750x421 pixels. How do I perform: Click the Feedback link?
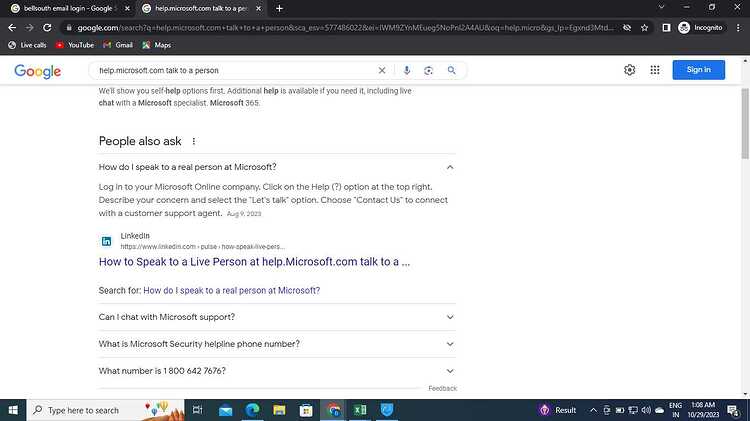click(x=442, y=388)
